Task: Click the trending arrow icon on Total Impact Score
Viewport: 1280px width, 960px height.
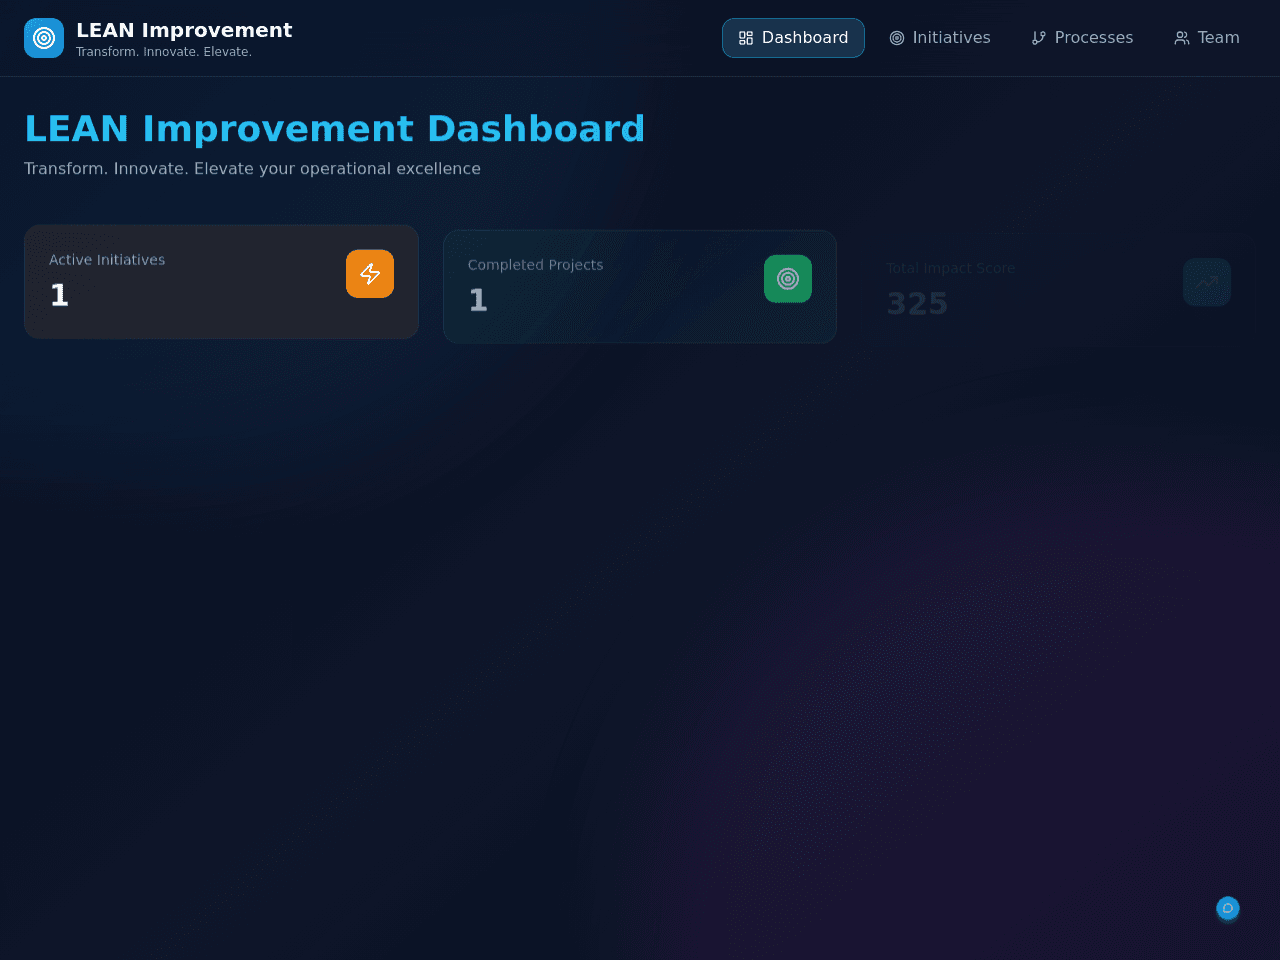Action: pyautogui.click(x=1207, y=282)
